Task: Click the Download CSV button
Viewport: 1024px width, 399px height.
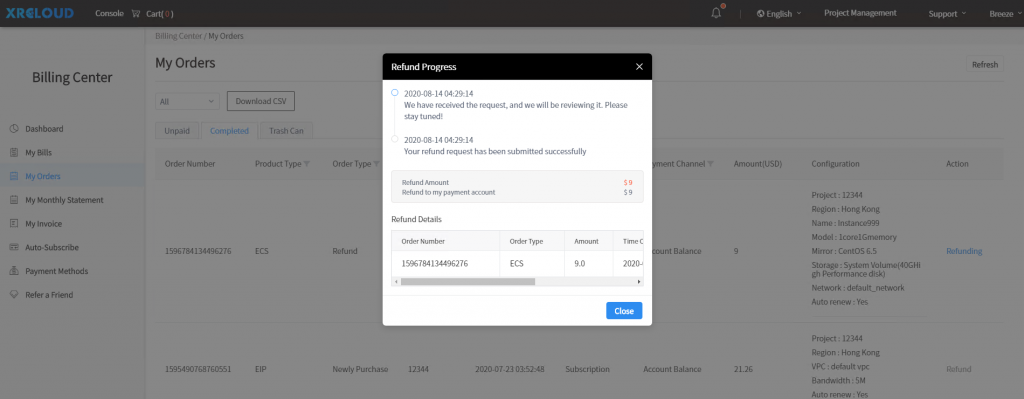Action: (261, 101)
